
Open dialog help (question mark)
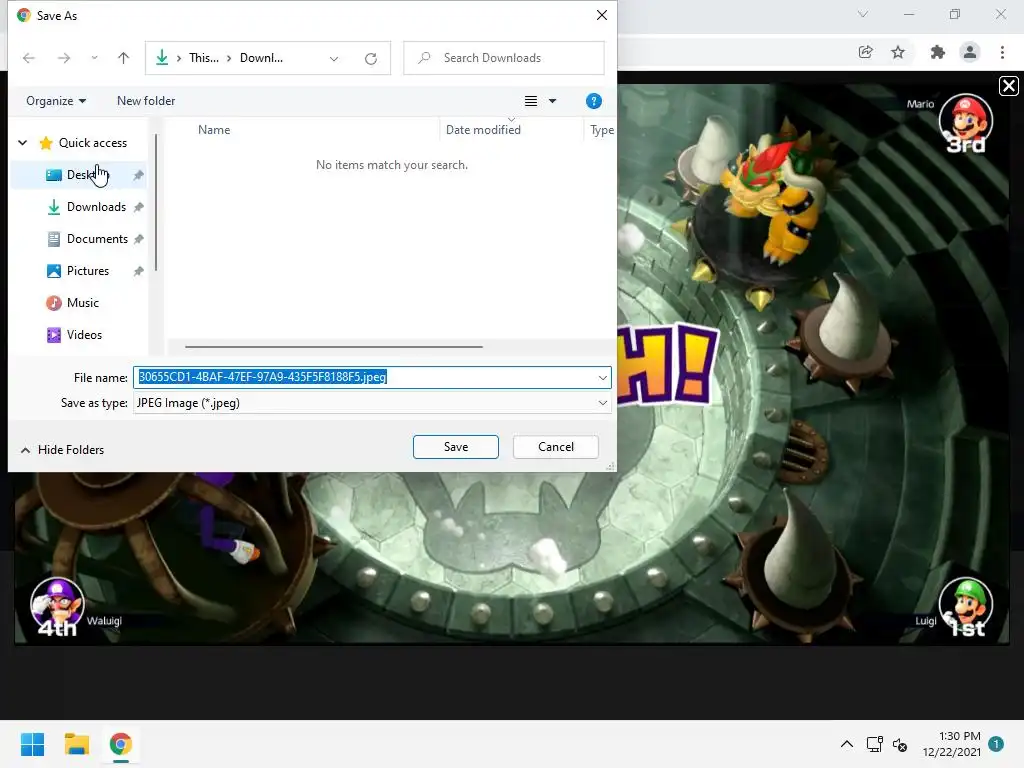pos(594,101)
